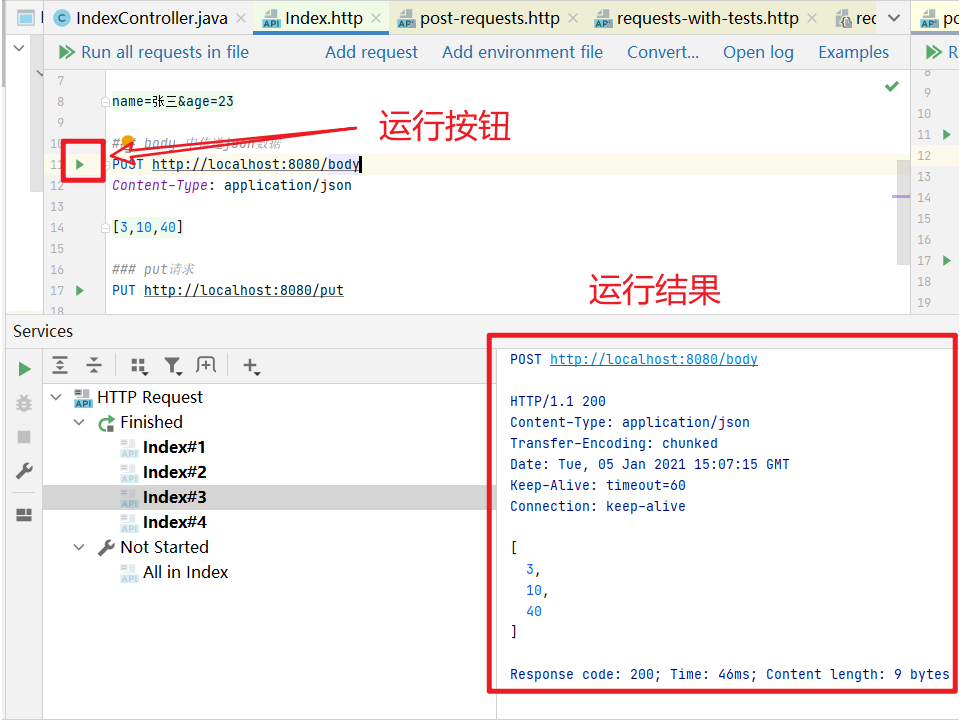Close the Index.http tab
The width and height of the screenshot is (965, 720).
coord(375,18)
